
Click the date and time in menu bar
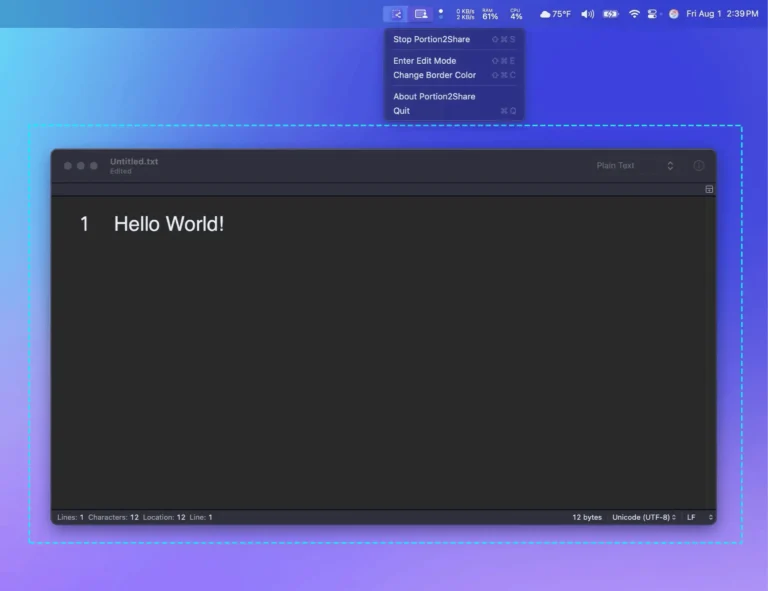[722, 14]
